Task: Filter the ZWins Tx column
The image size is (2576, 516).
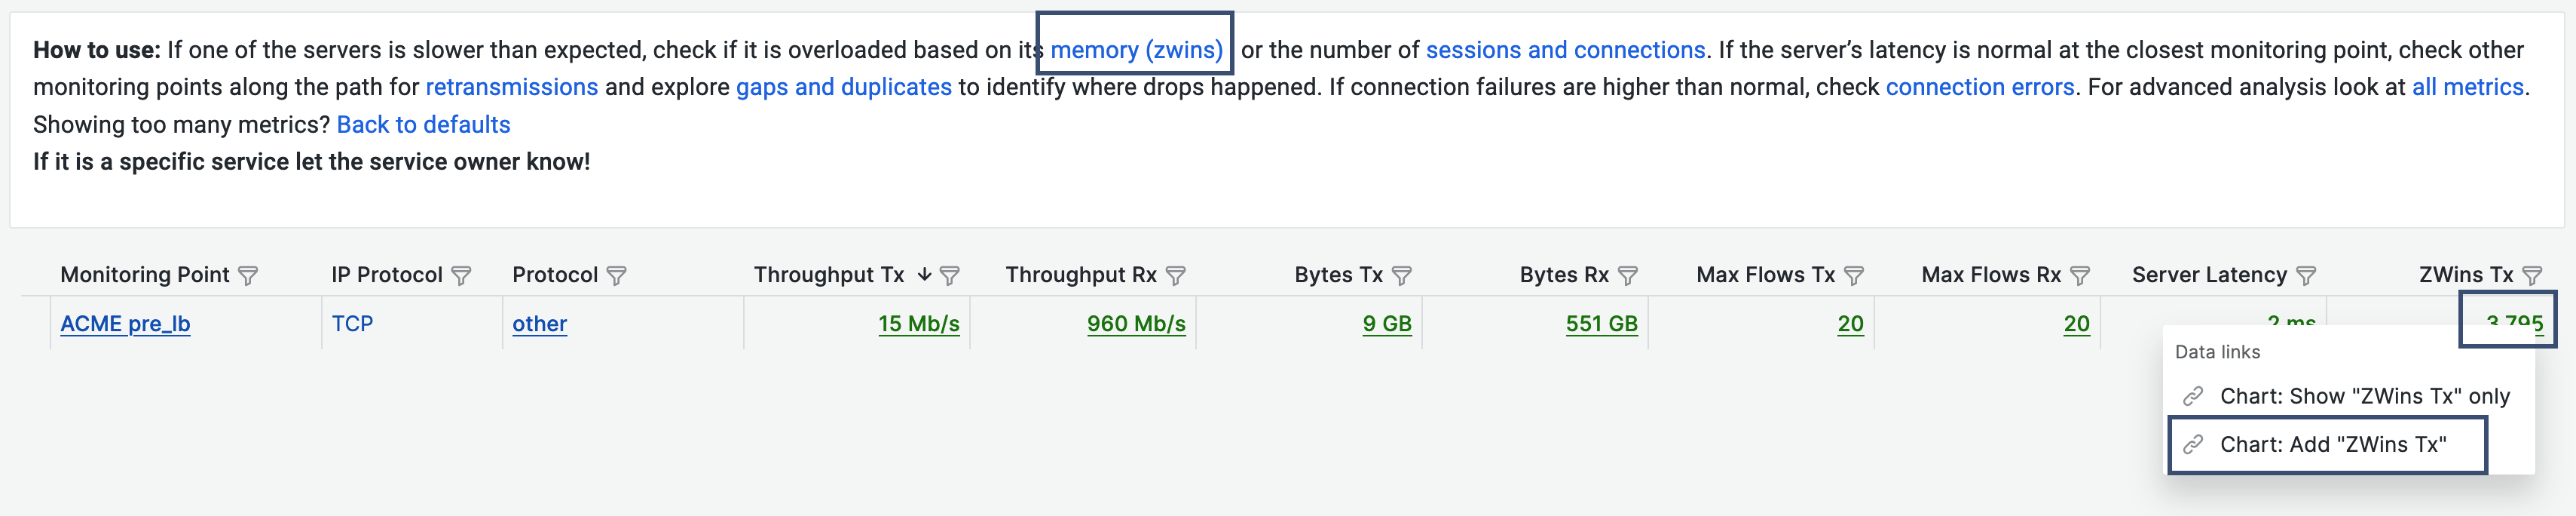Action: (2532, 275)
